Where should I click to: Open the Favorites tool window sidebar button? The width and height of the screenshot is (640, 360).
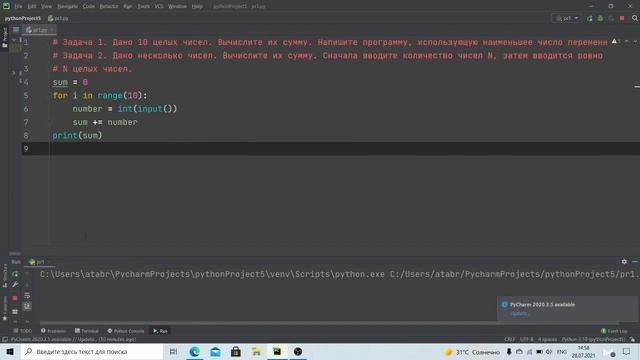point(5,307)
